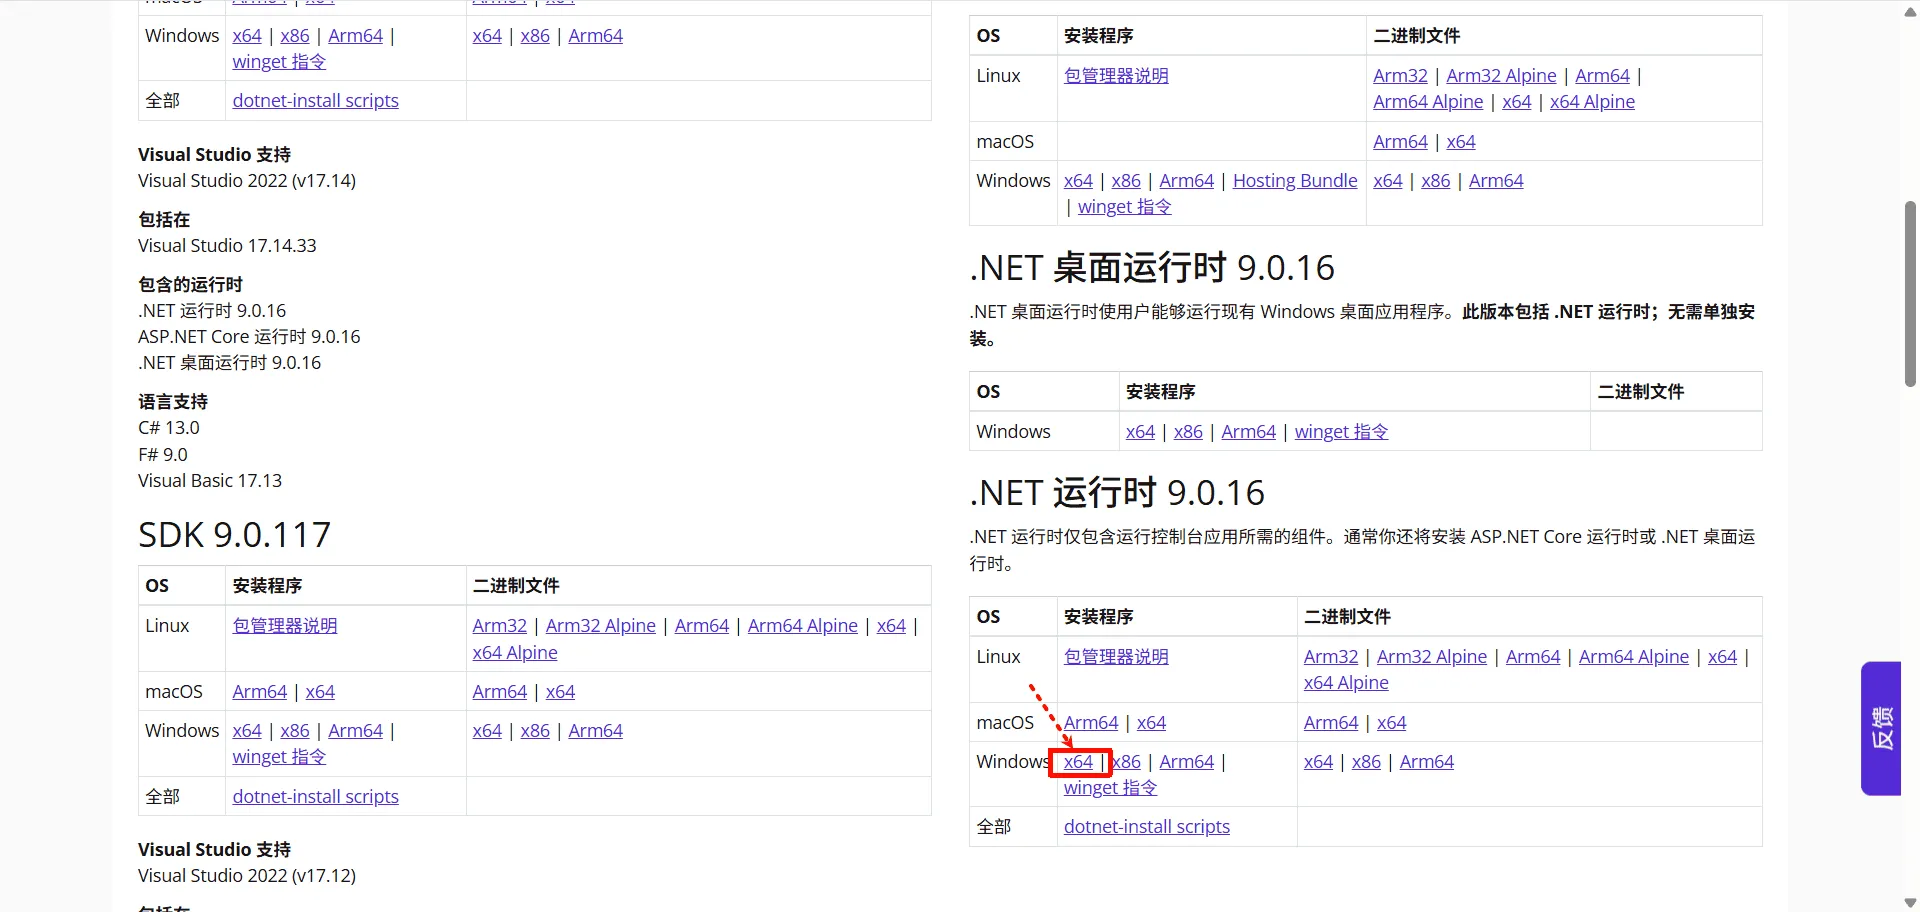Download SDK 9.0.117 Linux x64 Alpine binary
1920x912 pixels.
(515, 653)
